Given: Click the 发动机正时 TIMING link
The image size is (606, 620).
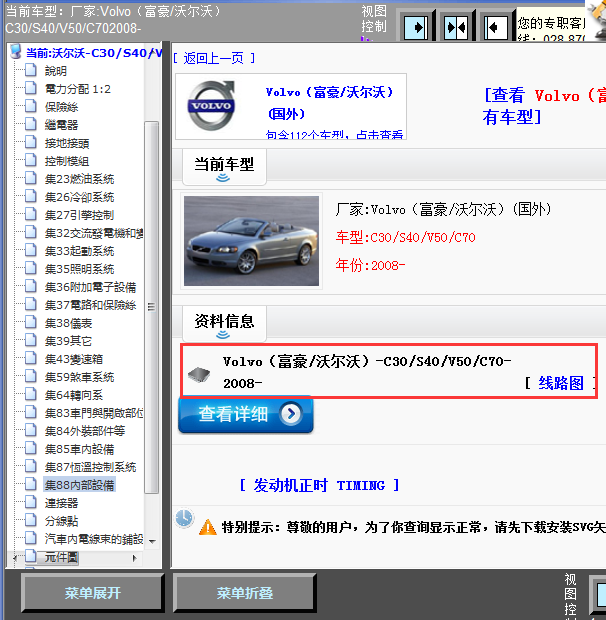Looking at the screenshot, I should click(x=319, y=485).
